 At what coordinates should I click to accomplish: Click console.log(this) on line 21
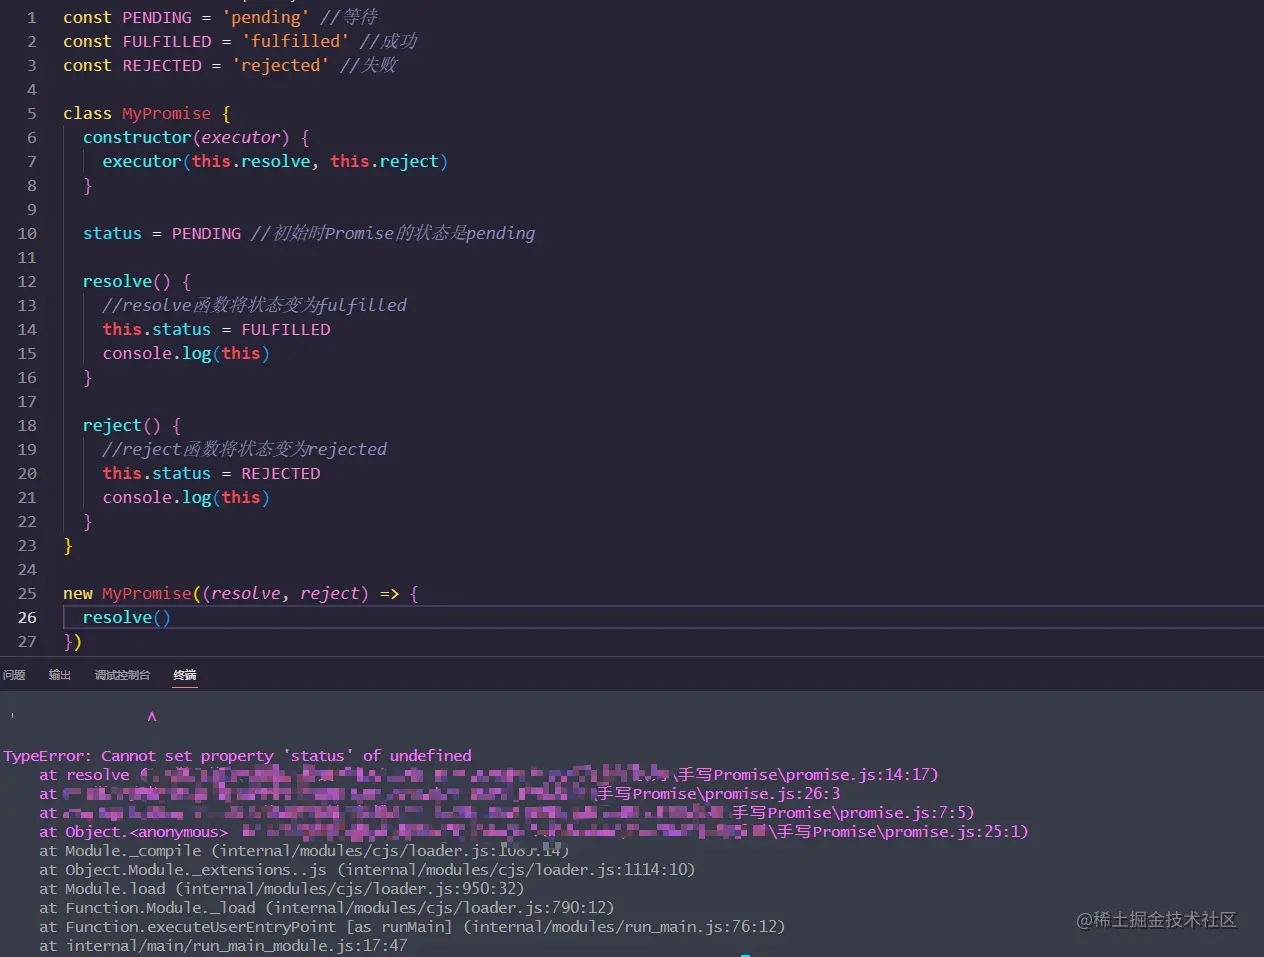(186, 497)
